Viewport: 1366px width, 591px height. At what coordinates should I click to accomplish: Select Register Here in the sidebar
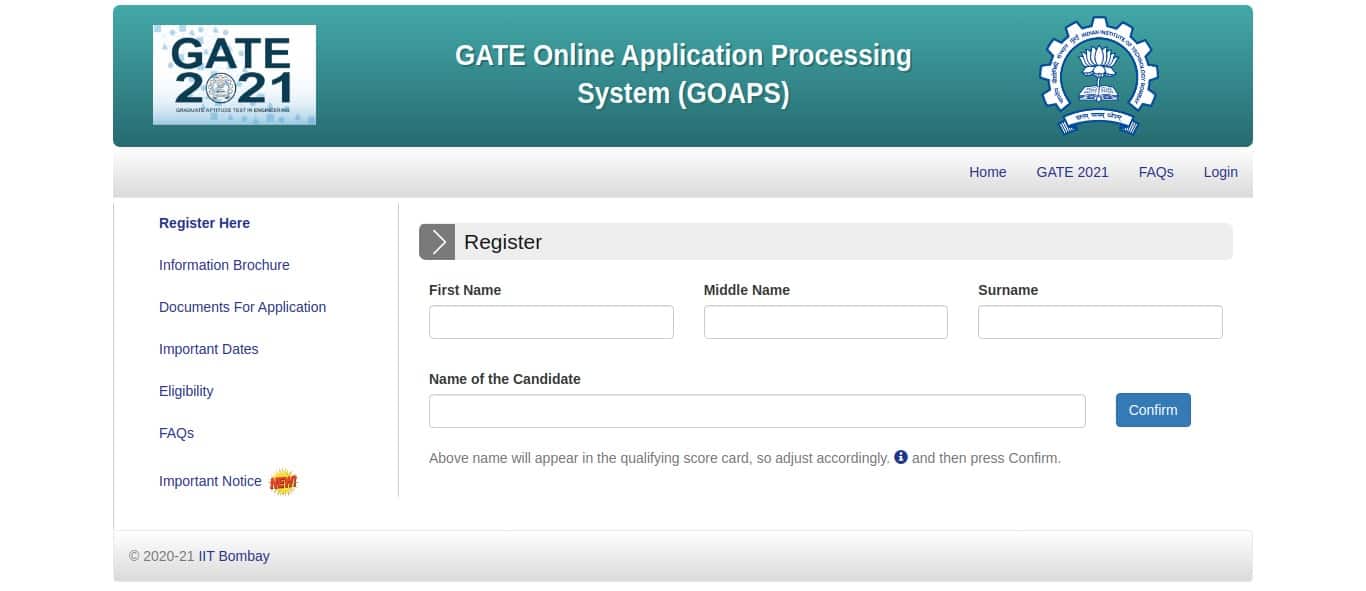204,223
